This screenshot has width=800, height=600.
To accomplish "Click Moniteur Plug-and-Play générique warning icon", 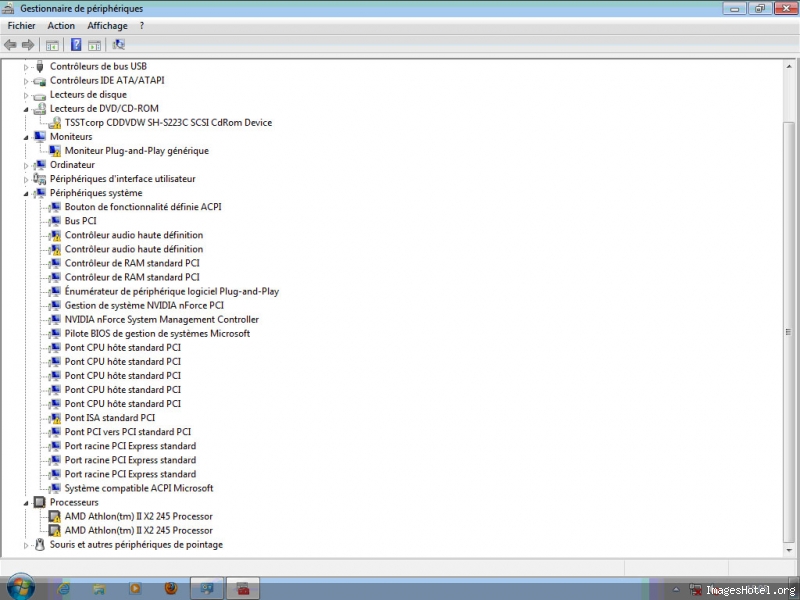I will (55, 151).
